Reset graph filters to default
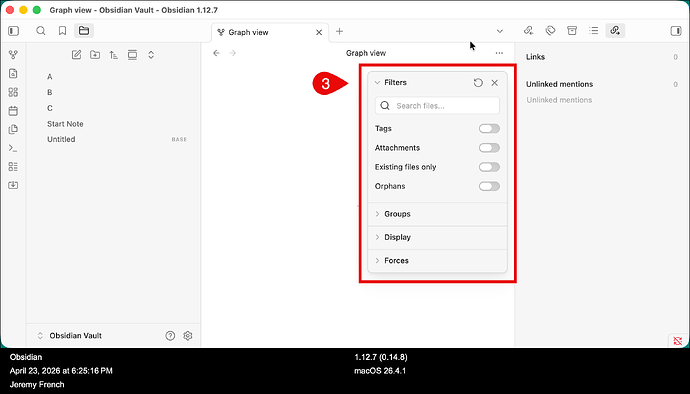 (478, 82)
